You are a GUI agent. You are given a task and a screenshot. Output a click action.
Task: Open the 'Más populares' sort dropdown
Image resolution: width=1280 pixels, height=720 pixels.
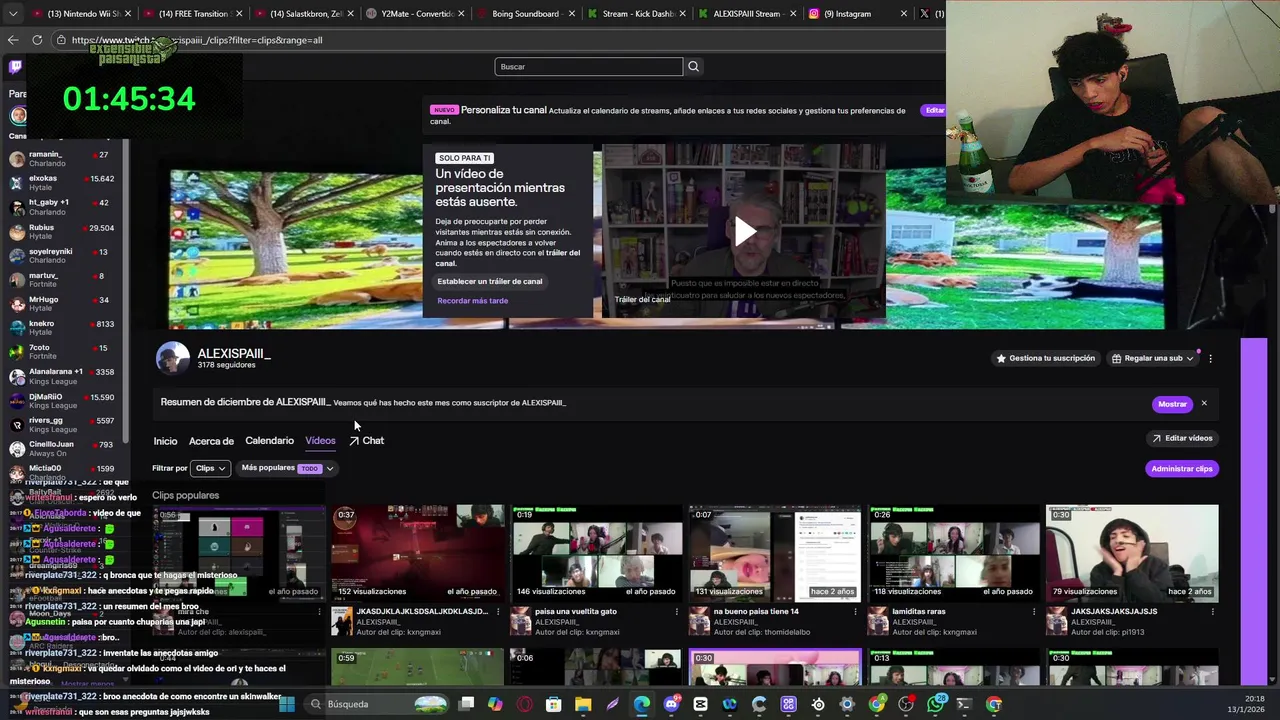(x=287, y=468)
